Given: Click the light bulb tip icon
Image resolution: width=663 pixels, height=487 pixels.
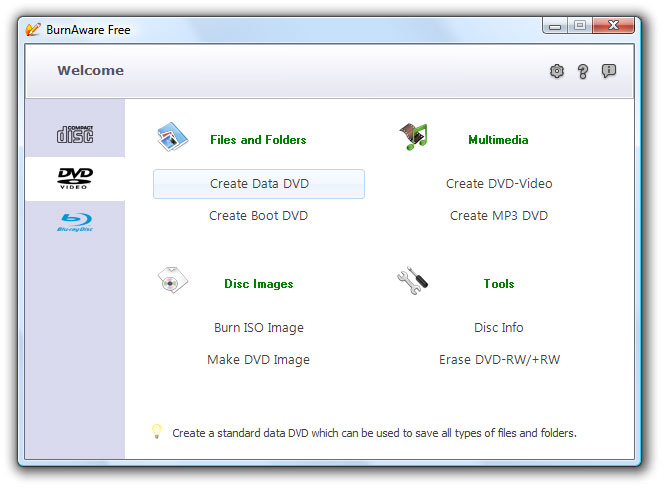Looking at the screenshot, I should pos(157,431).
